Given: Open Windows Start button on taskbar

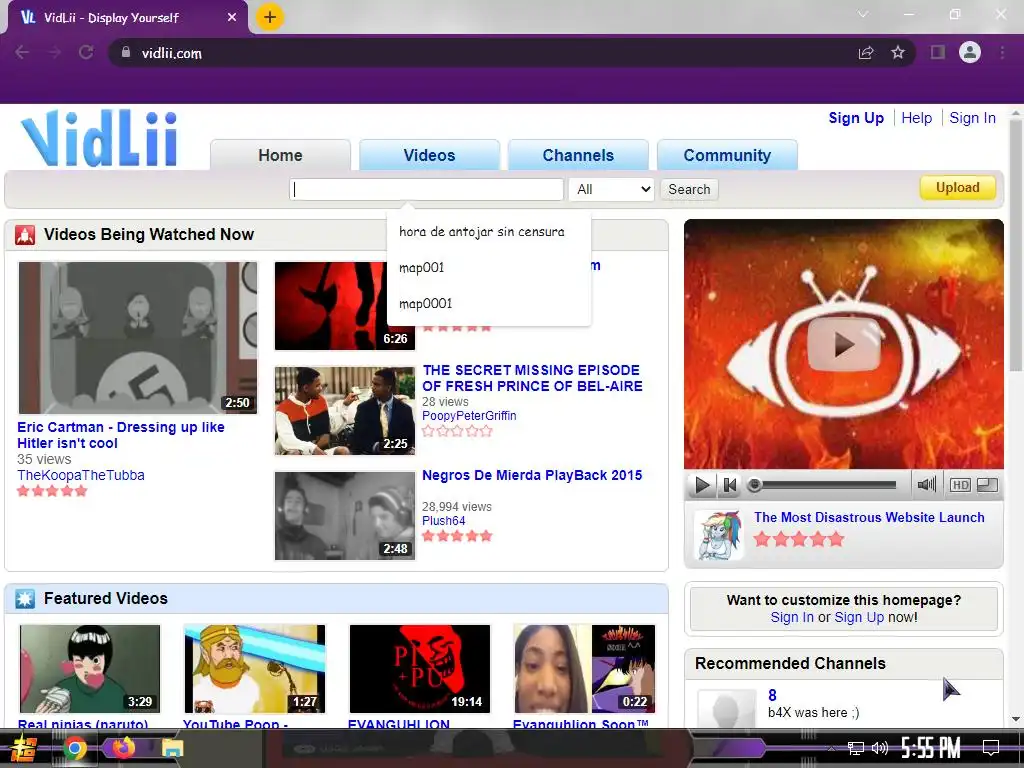Looking at the screenshot, I should 24,748.
